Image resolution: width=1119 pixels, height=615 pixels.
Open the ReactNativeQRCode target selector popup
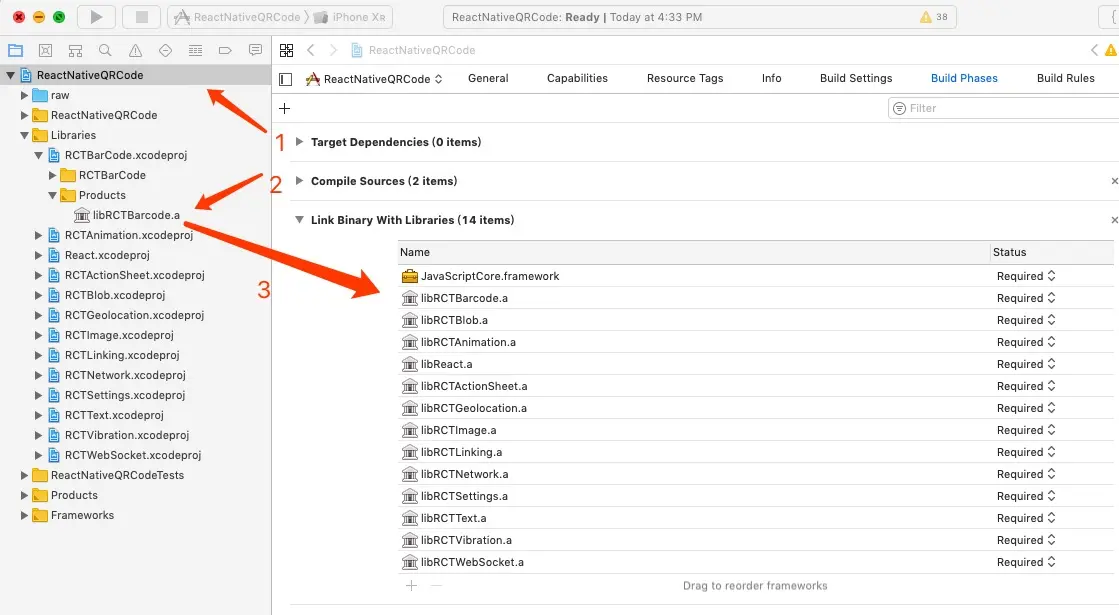pyautogui.click(x=375, y=79)
